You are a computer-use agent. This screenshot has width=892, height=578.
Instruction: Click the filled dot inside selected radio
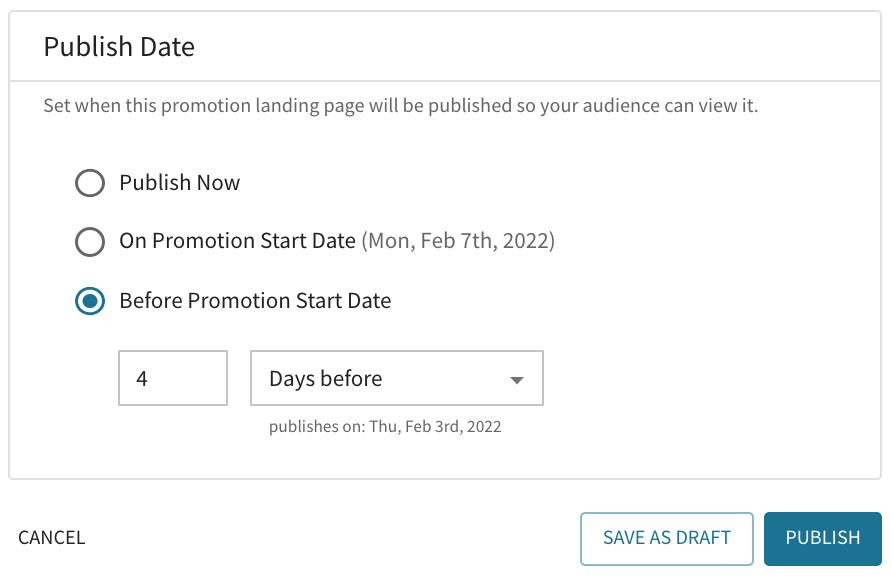click(90, 301)
